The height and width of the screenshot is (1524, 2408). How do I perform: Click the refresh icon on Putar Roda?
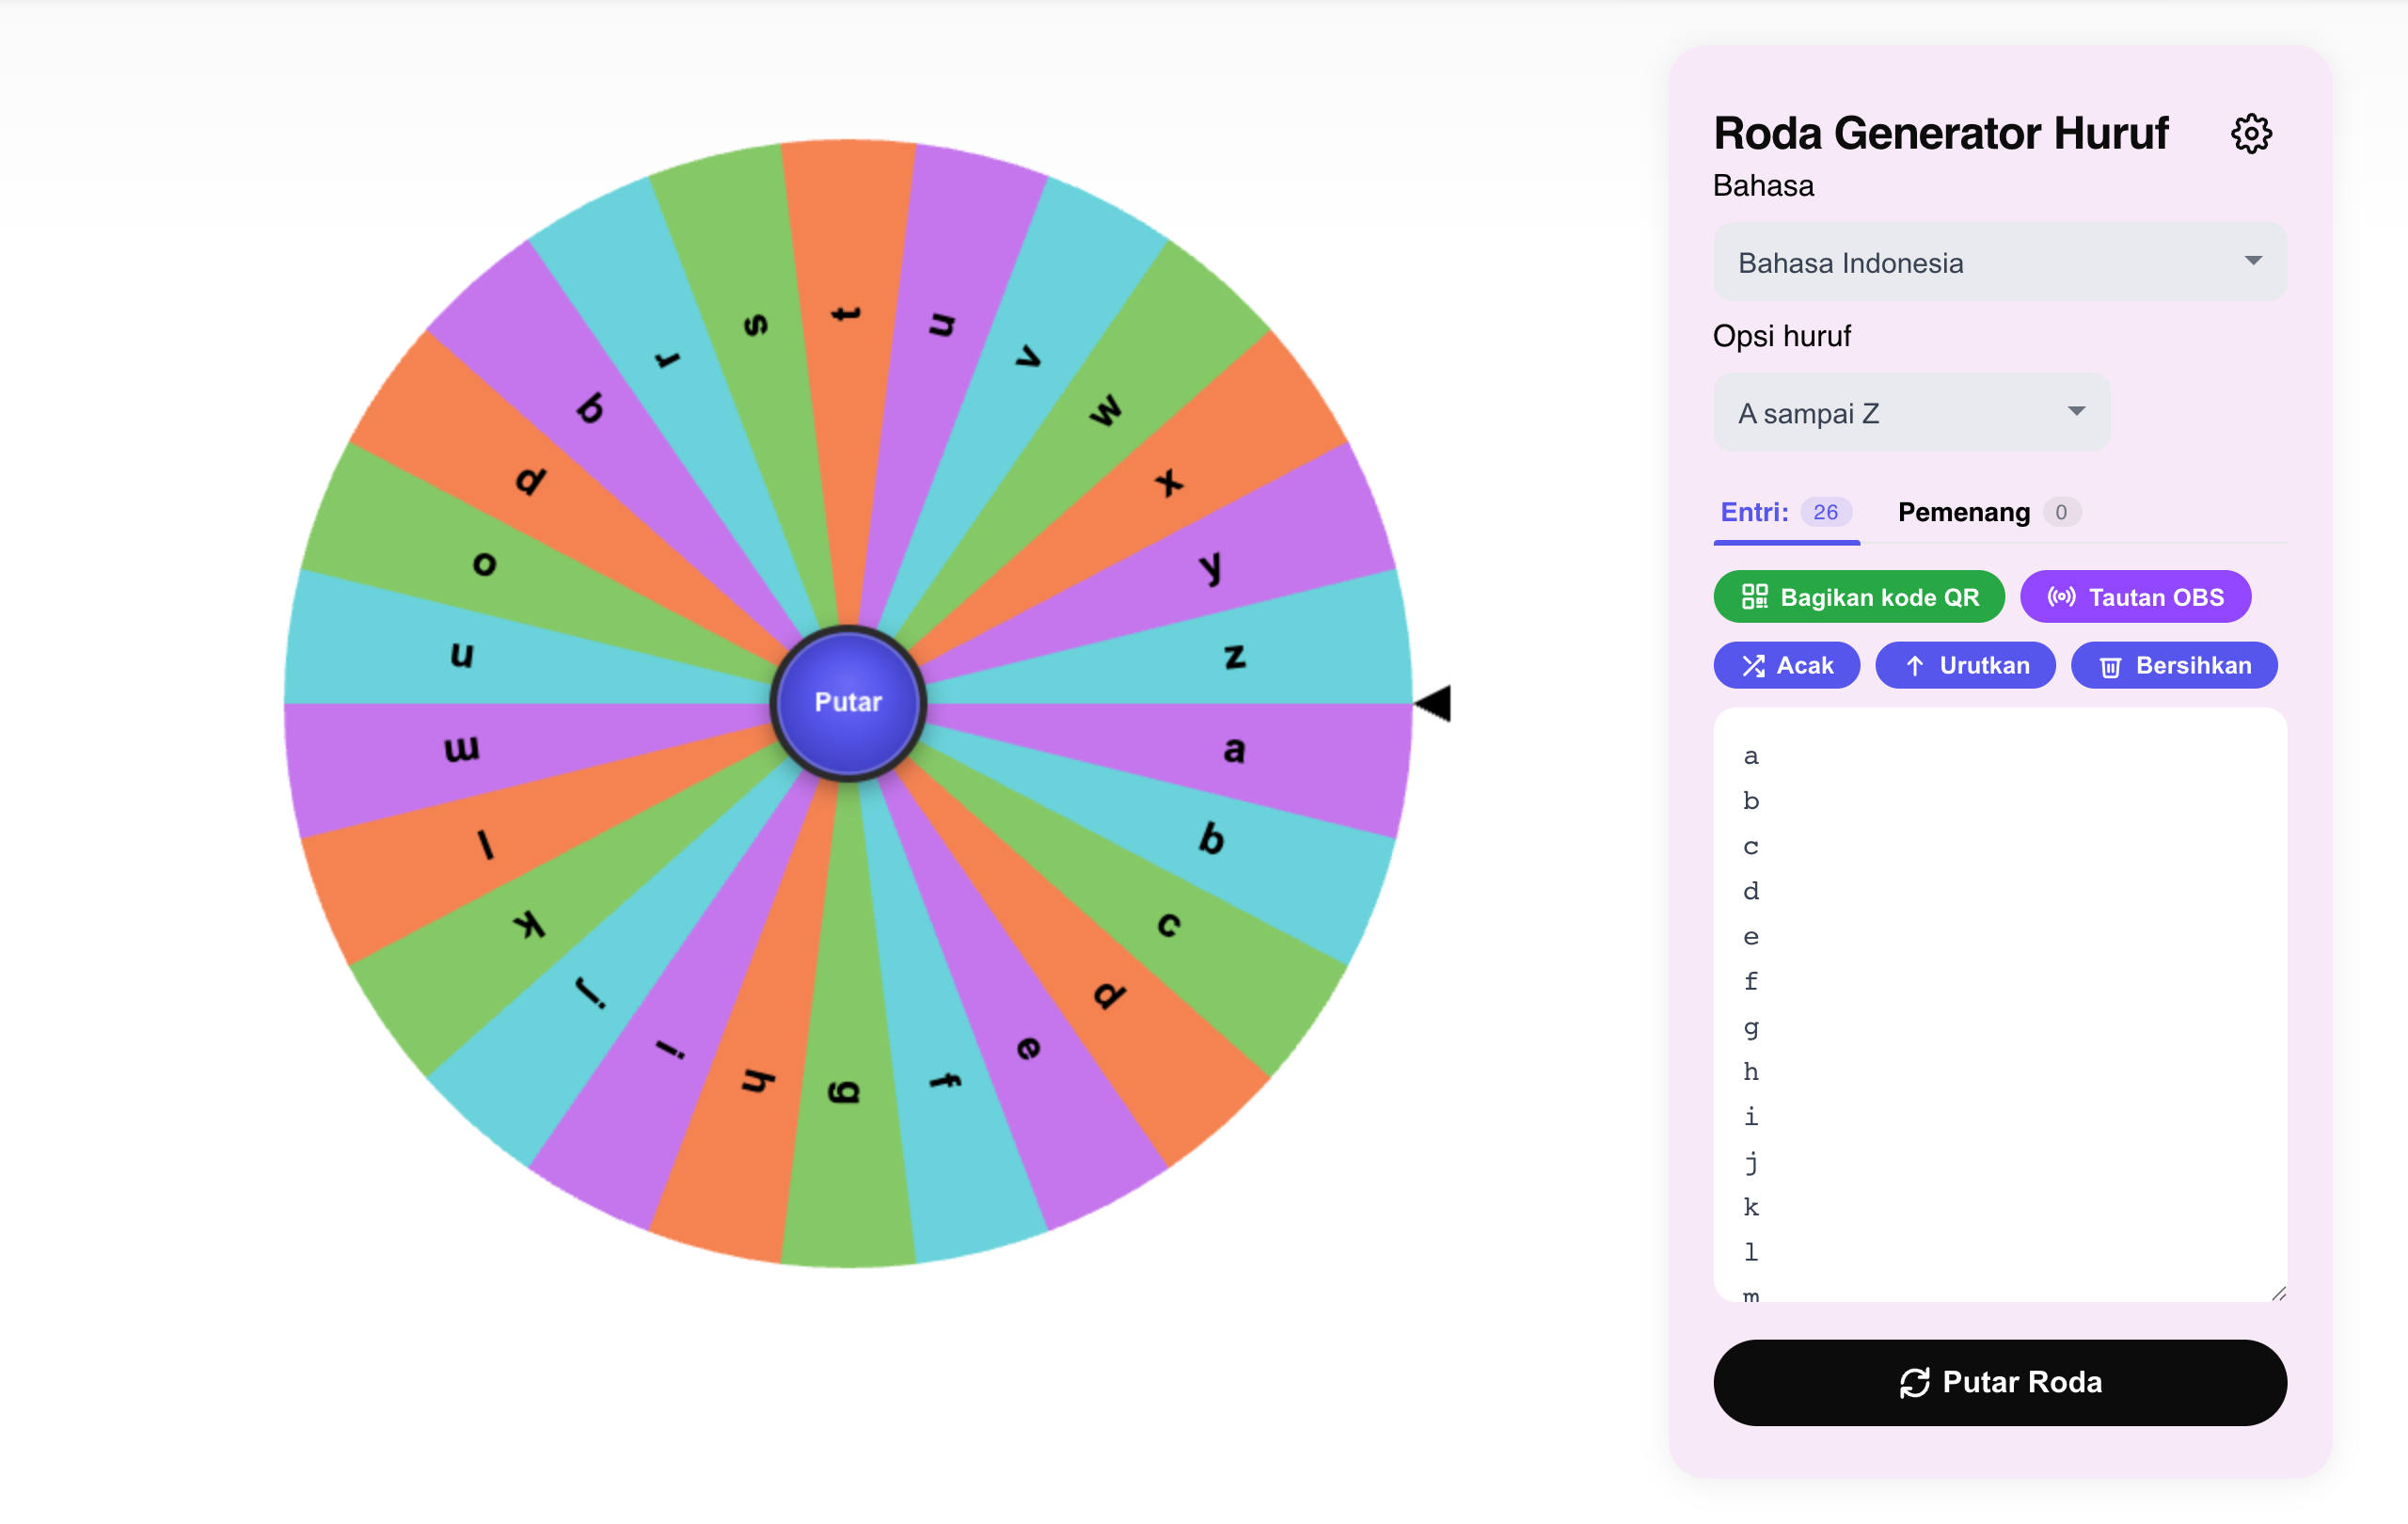click(1914, 1383)
